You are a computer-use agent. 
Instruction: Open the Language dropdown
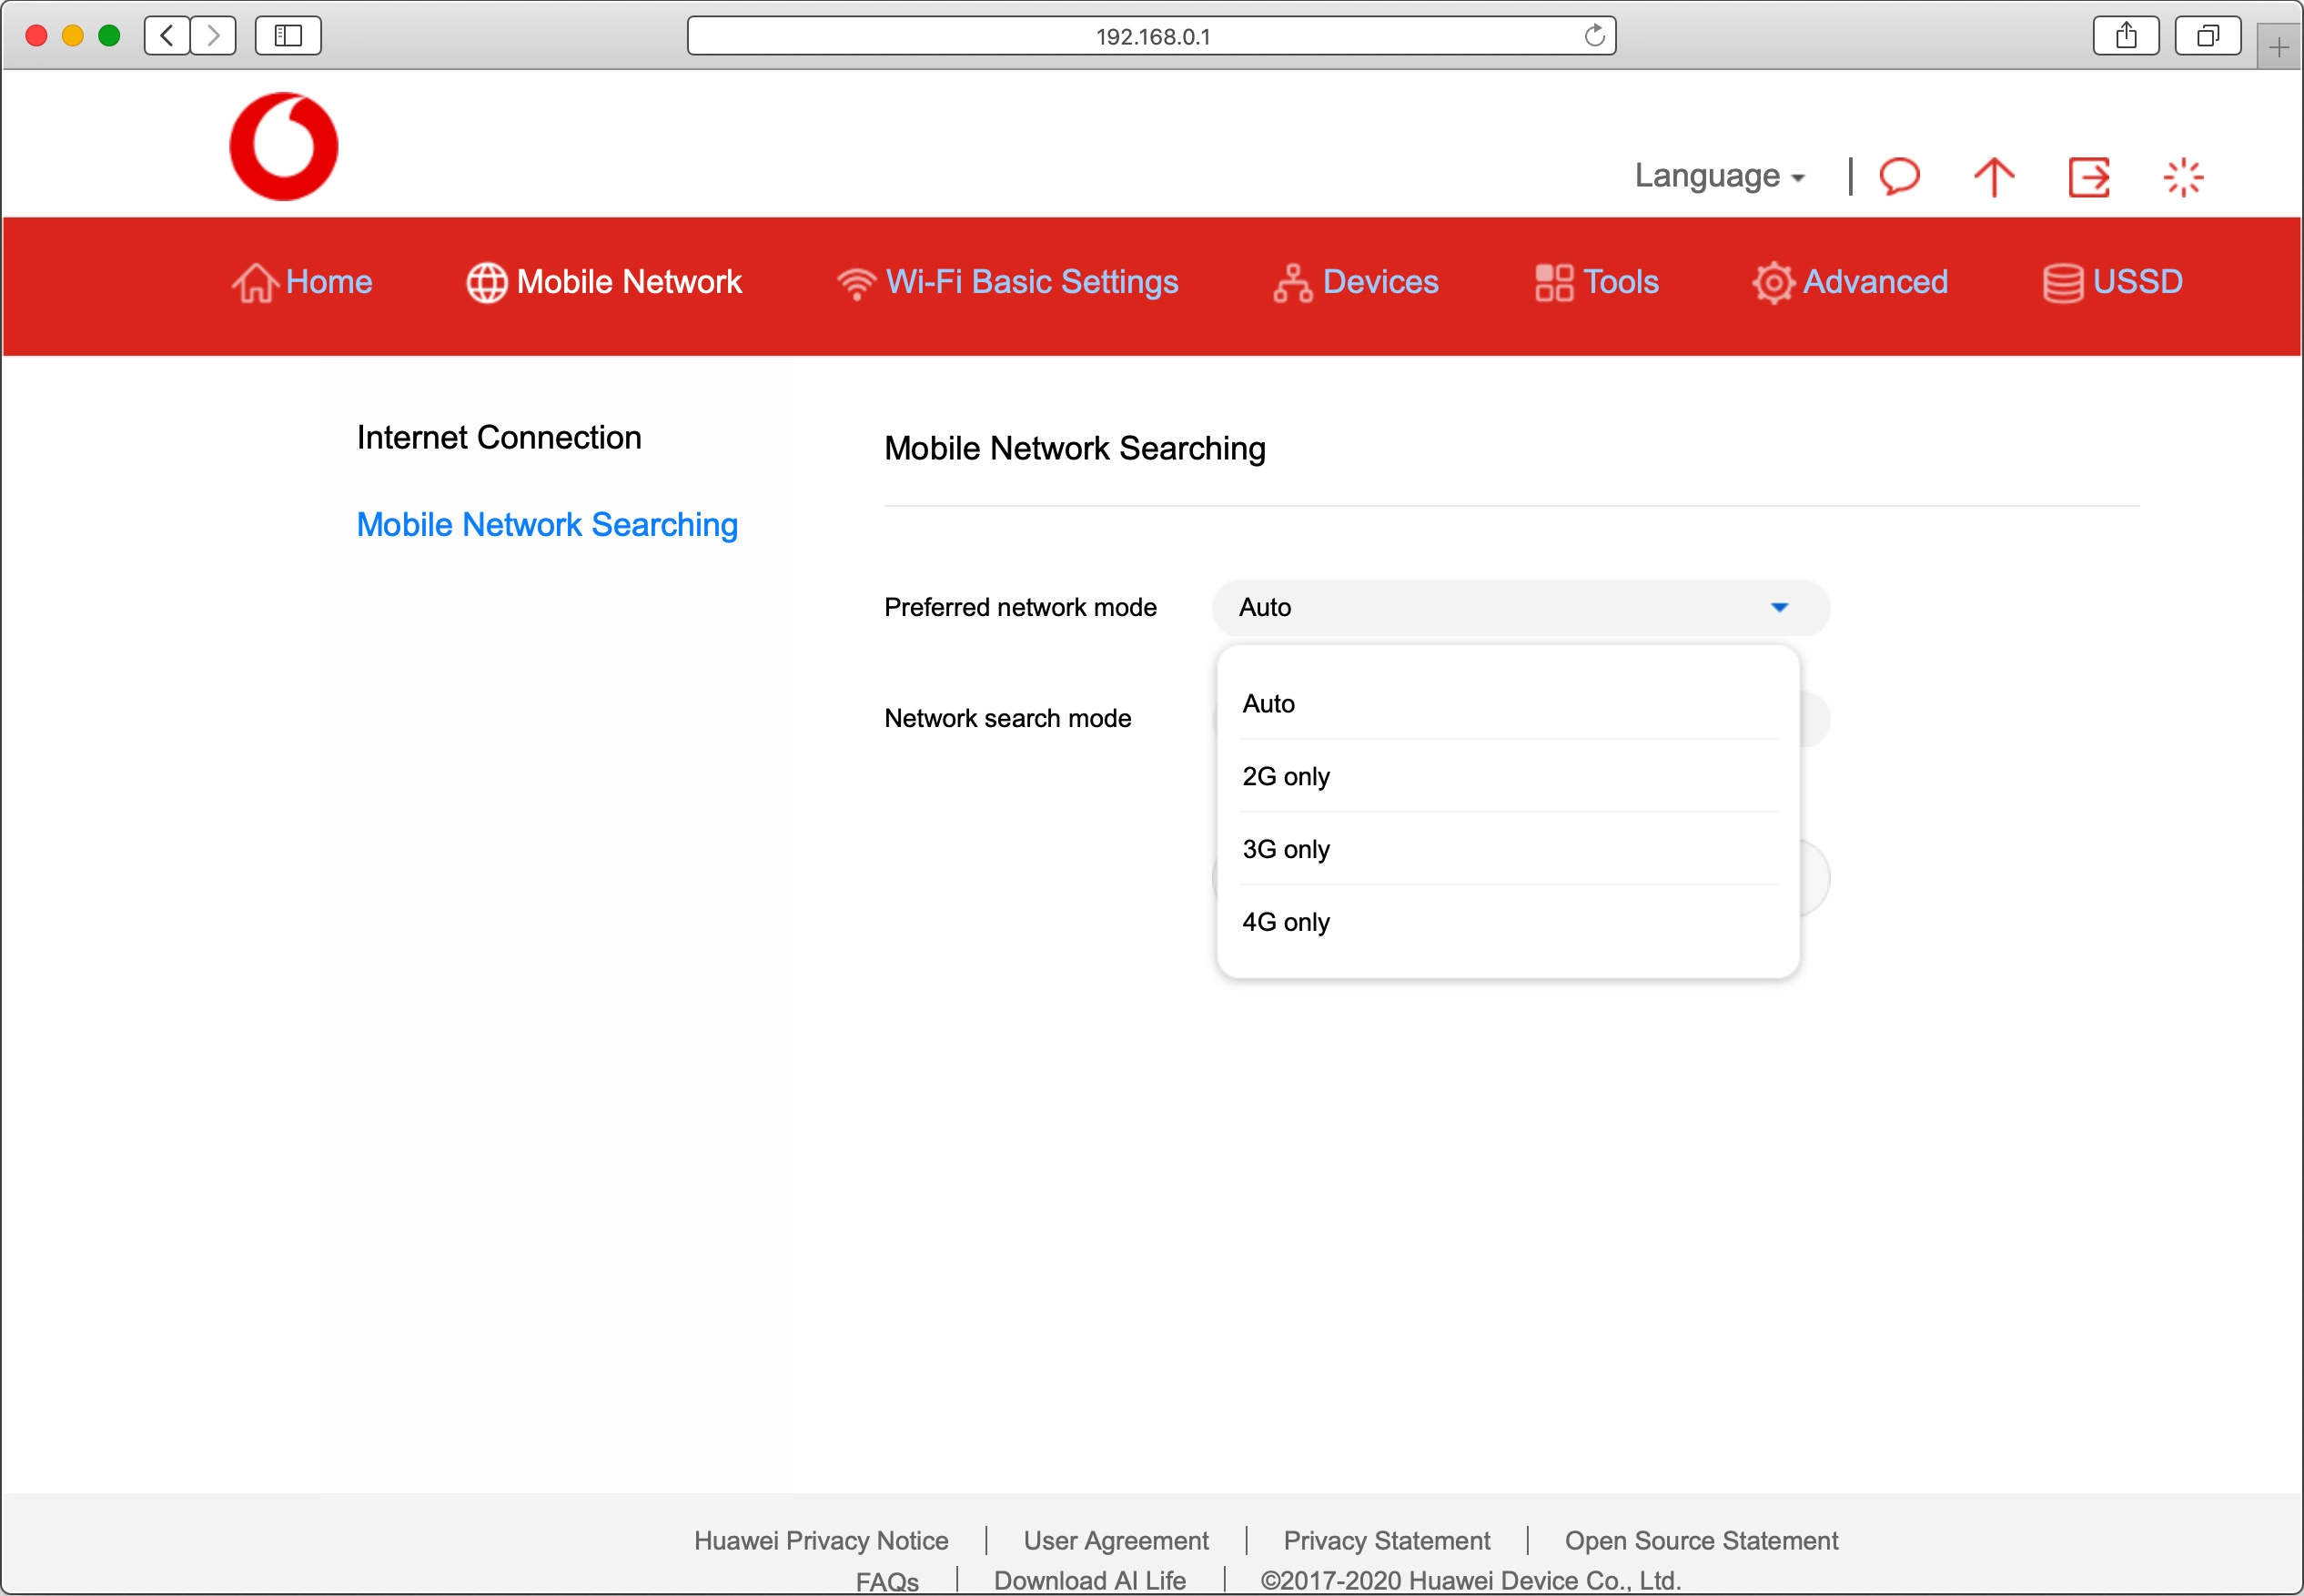tap(1718, 176)
